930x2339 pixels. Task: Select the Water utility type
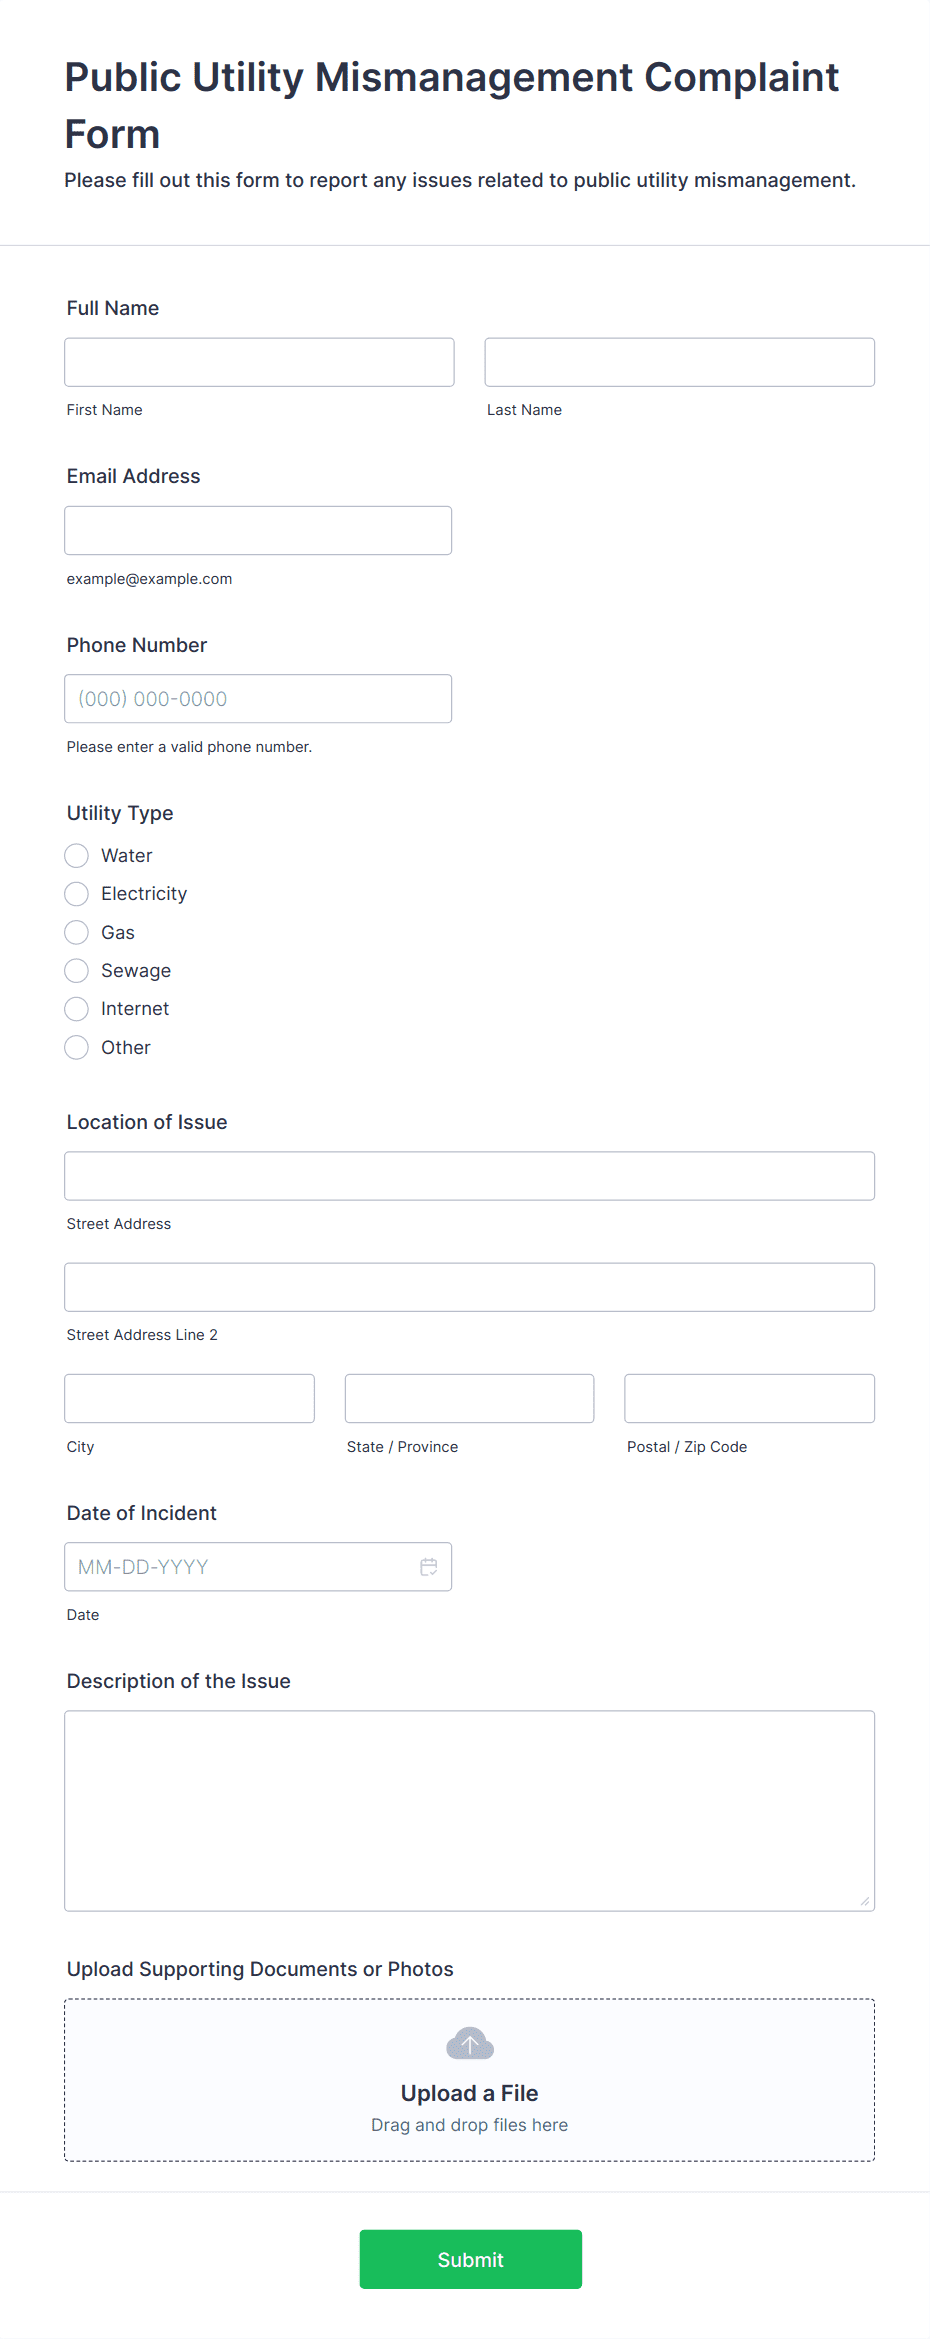click(x=77, y=856)
